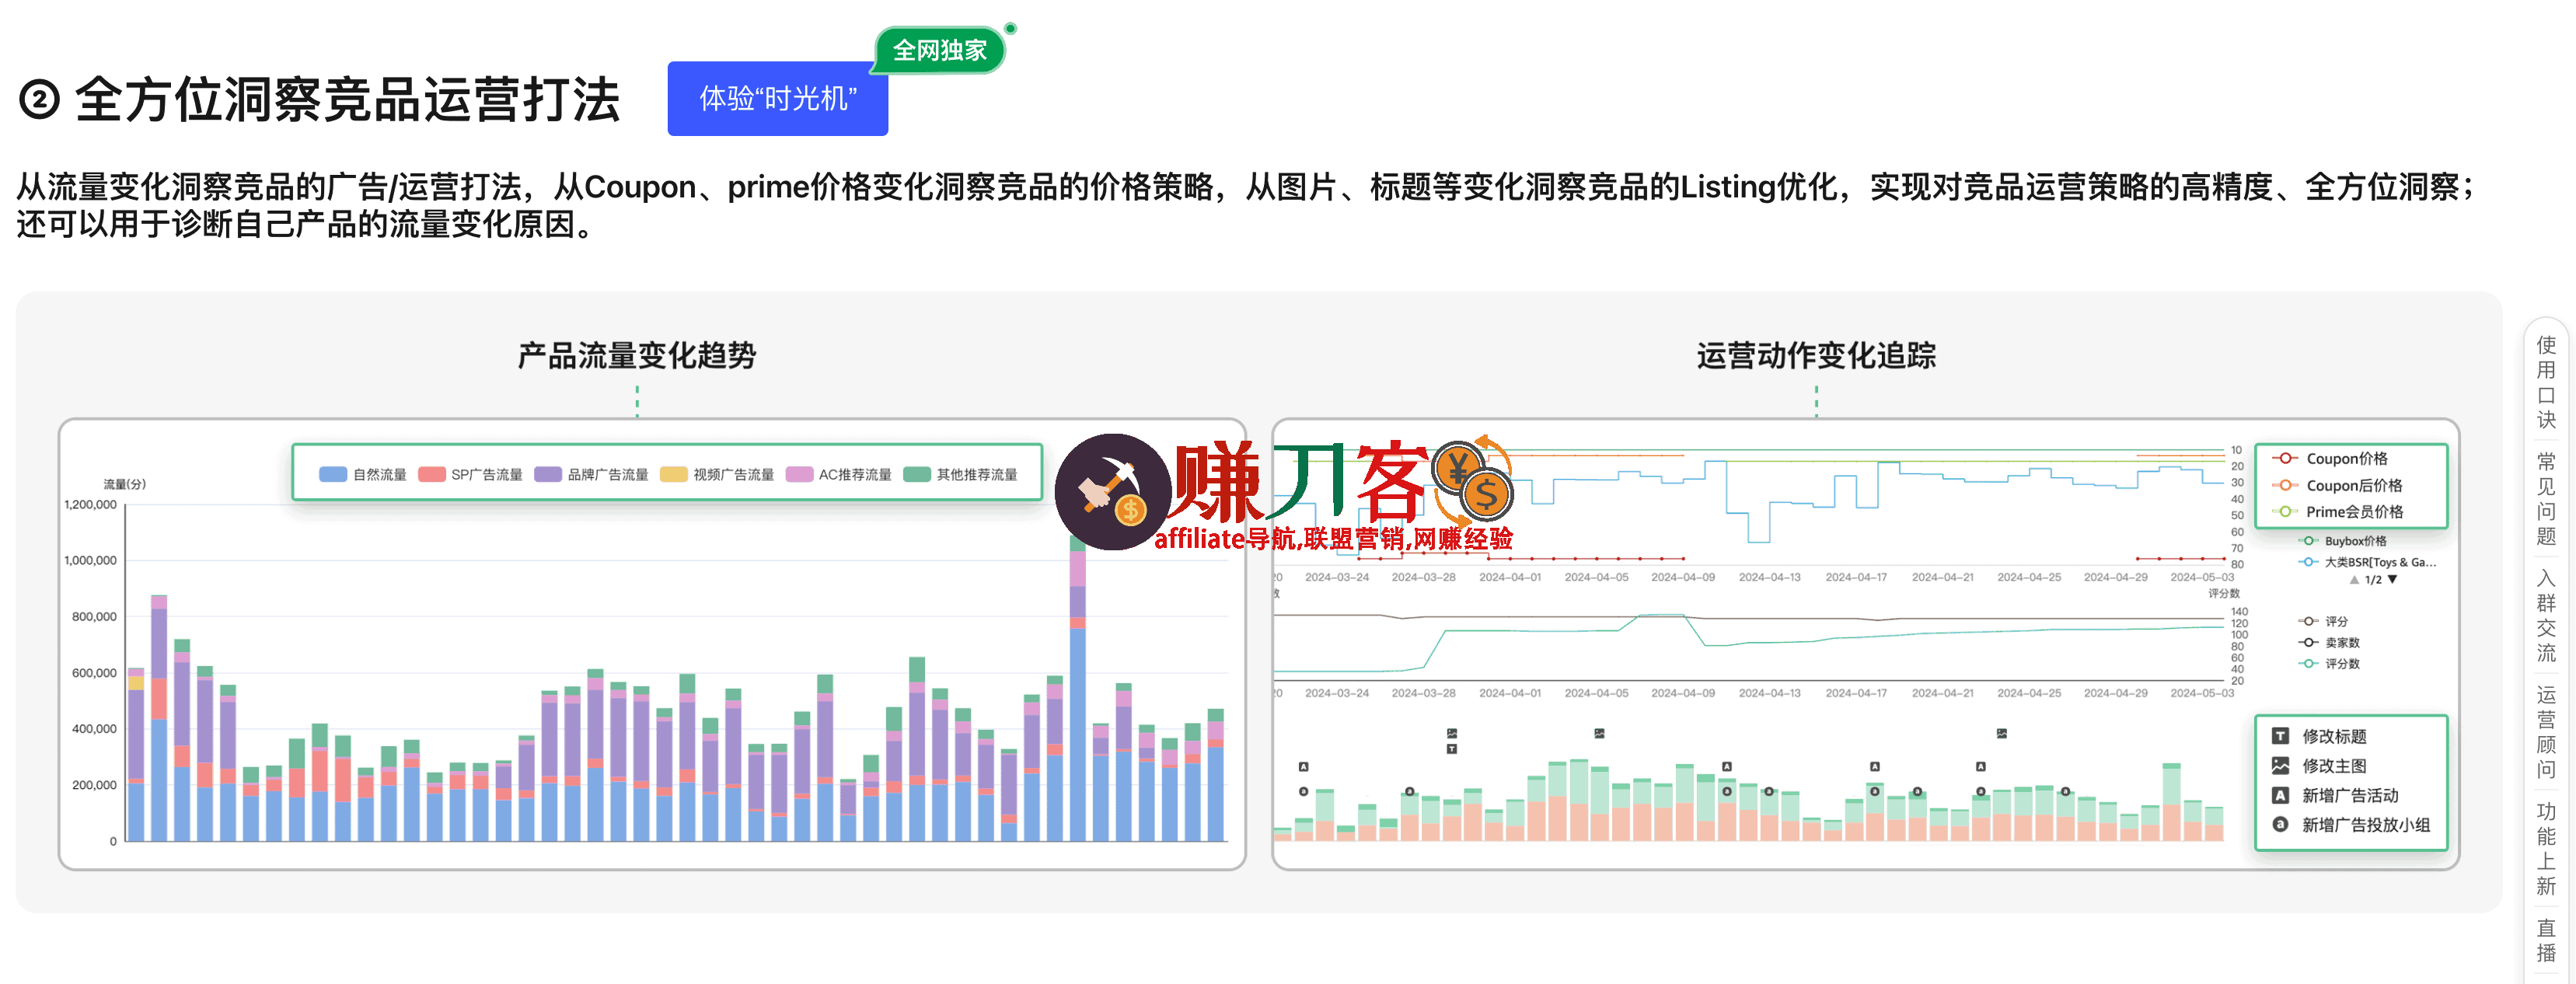Select the 'T' title-change marker on the timeline
The height and width of the screenshot is (984, 2576).
pos(1452,749)
